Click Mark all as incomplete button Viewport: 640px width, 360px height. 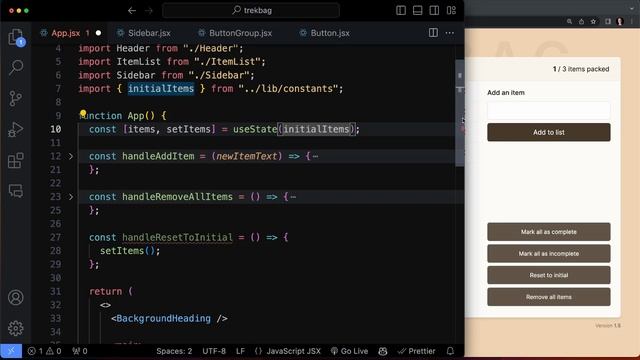(549, 253)
